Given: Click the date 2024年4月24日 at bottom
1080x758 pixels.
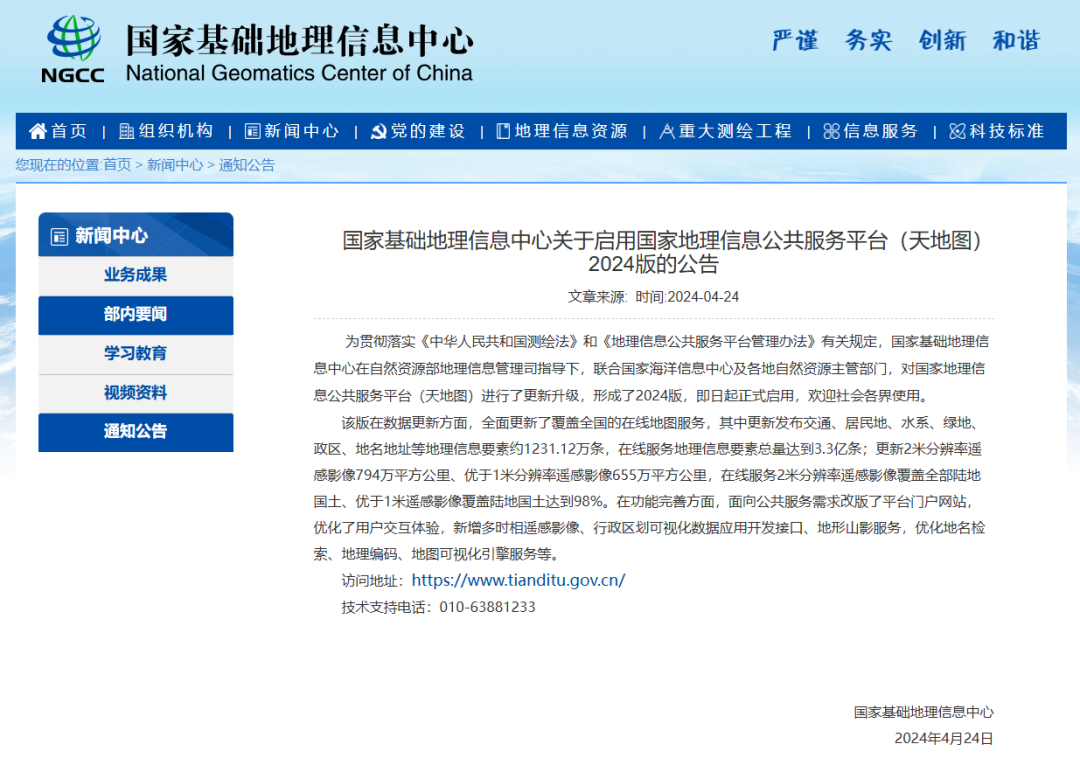Looking at the screenshot, I should point(944,739).
